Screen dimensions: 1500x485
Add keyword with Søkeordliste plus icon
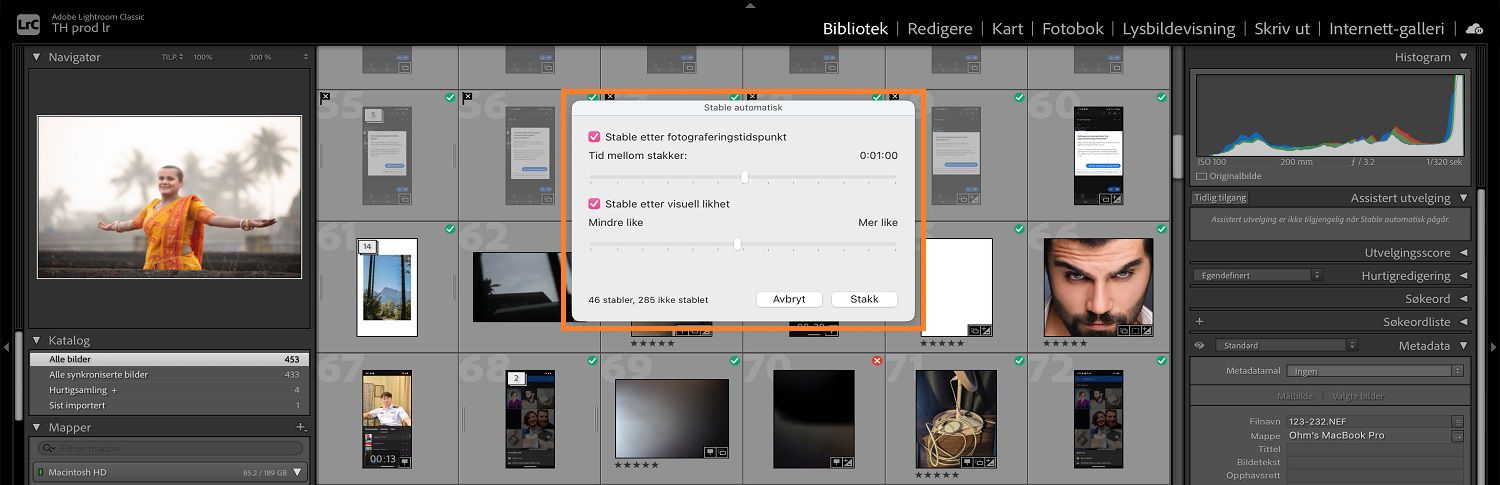pos(1199,322)
